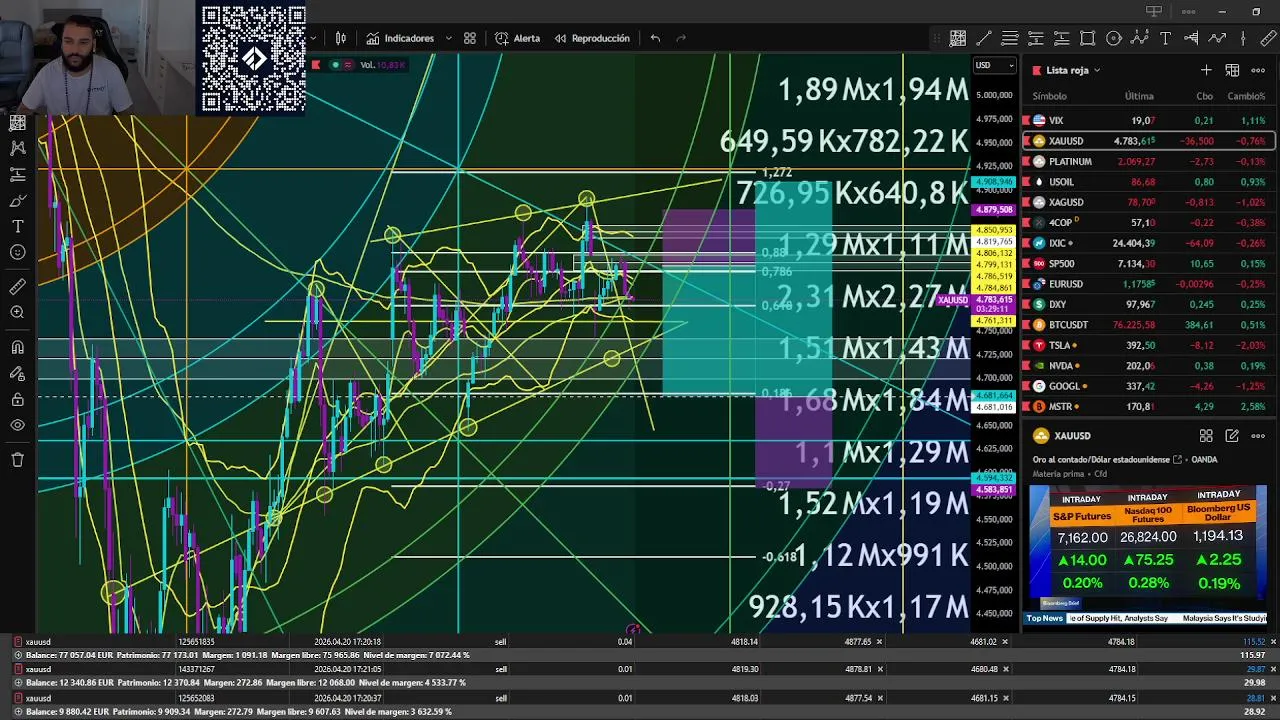Viewport: 1280px width, 720px height.
Task: Select NVDA in the watchlist
Action: point(1149,366)
